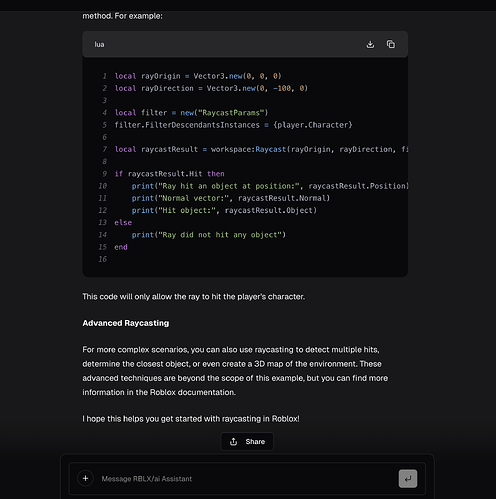The height and width of the screenshot is (499, 496).
Task: Click code line 1 rayOrigin declaration
Action: pos(198,76)
